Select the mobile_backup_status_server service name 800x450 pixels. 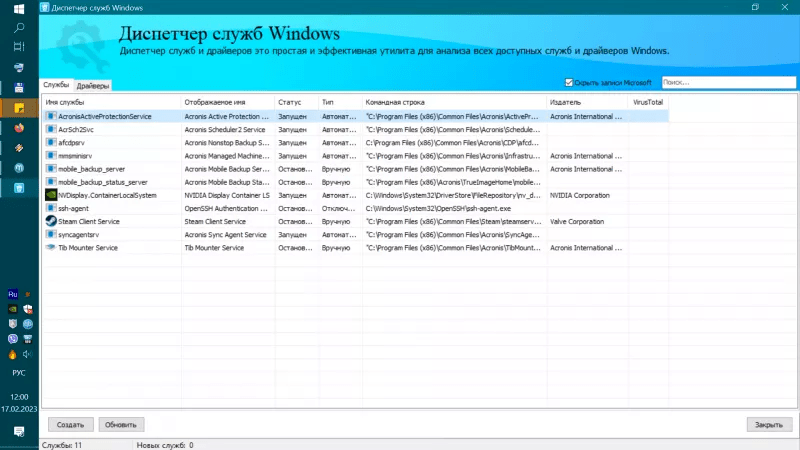[103, 182]
